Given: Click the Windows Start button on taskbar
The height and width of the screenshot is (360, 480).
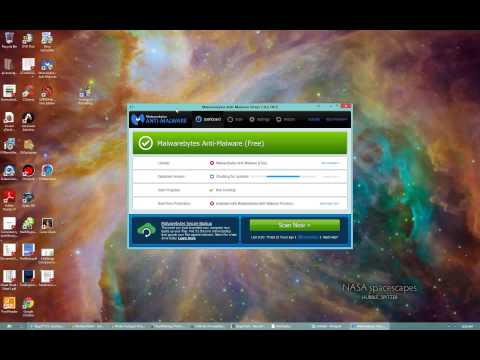Looking at the screenshot, I should click(9, 326).
